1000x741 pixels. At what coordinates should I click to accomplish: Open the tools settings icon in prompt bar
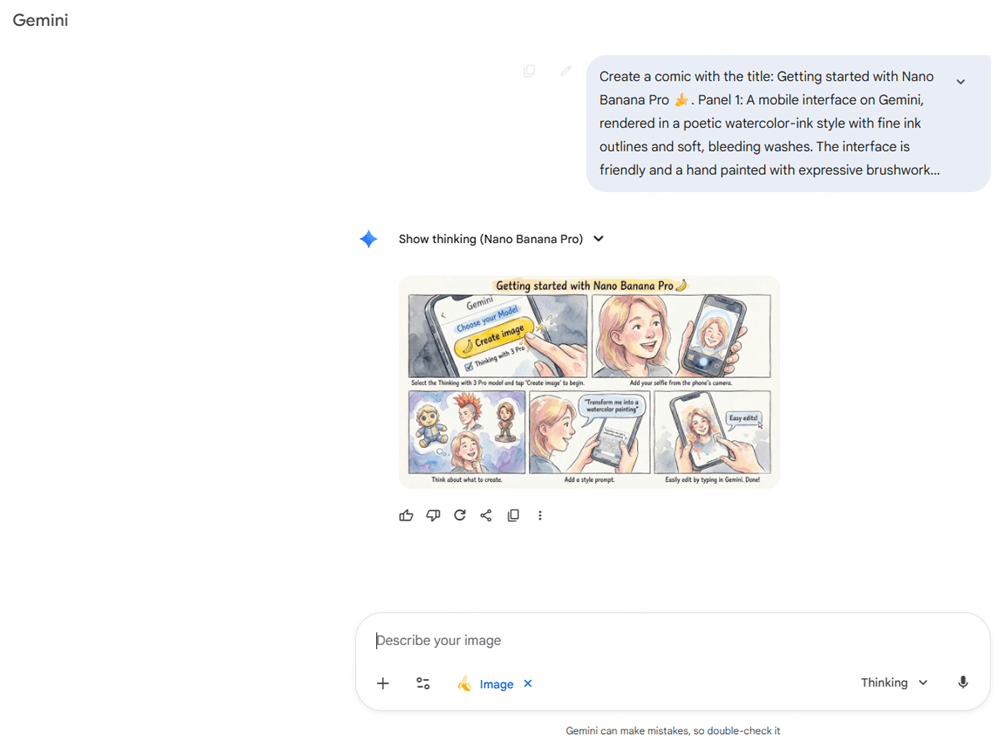(x=423, y=684)
